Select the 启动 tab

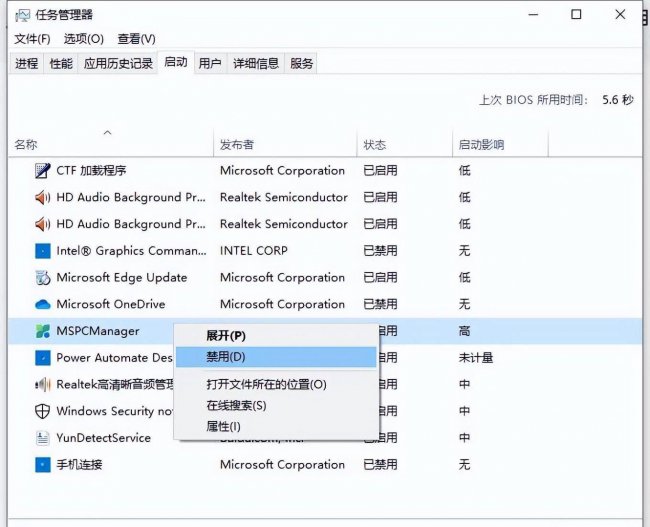176,62
